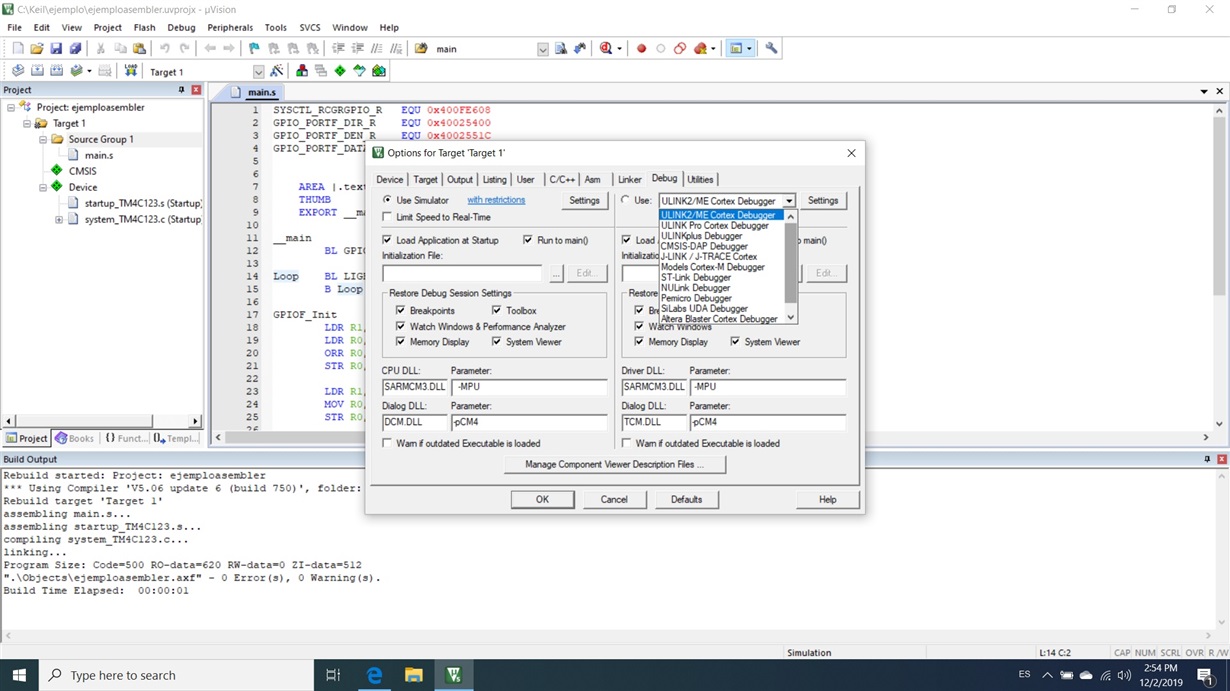
Task: Open Configuration via wrench icon
Action: click(771, 48)
